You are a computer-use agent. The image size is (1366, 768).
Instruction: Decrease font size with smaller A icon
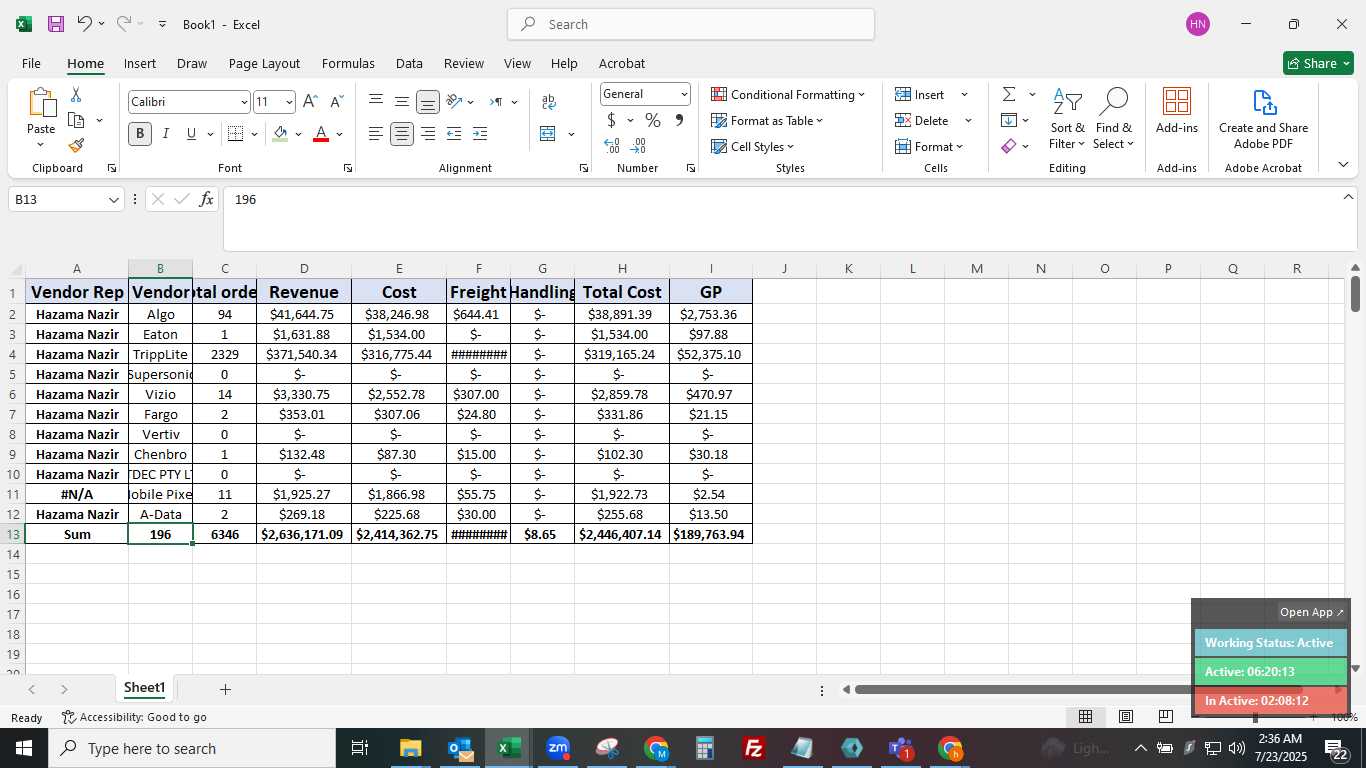point(336,101)
